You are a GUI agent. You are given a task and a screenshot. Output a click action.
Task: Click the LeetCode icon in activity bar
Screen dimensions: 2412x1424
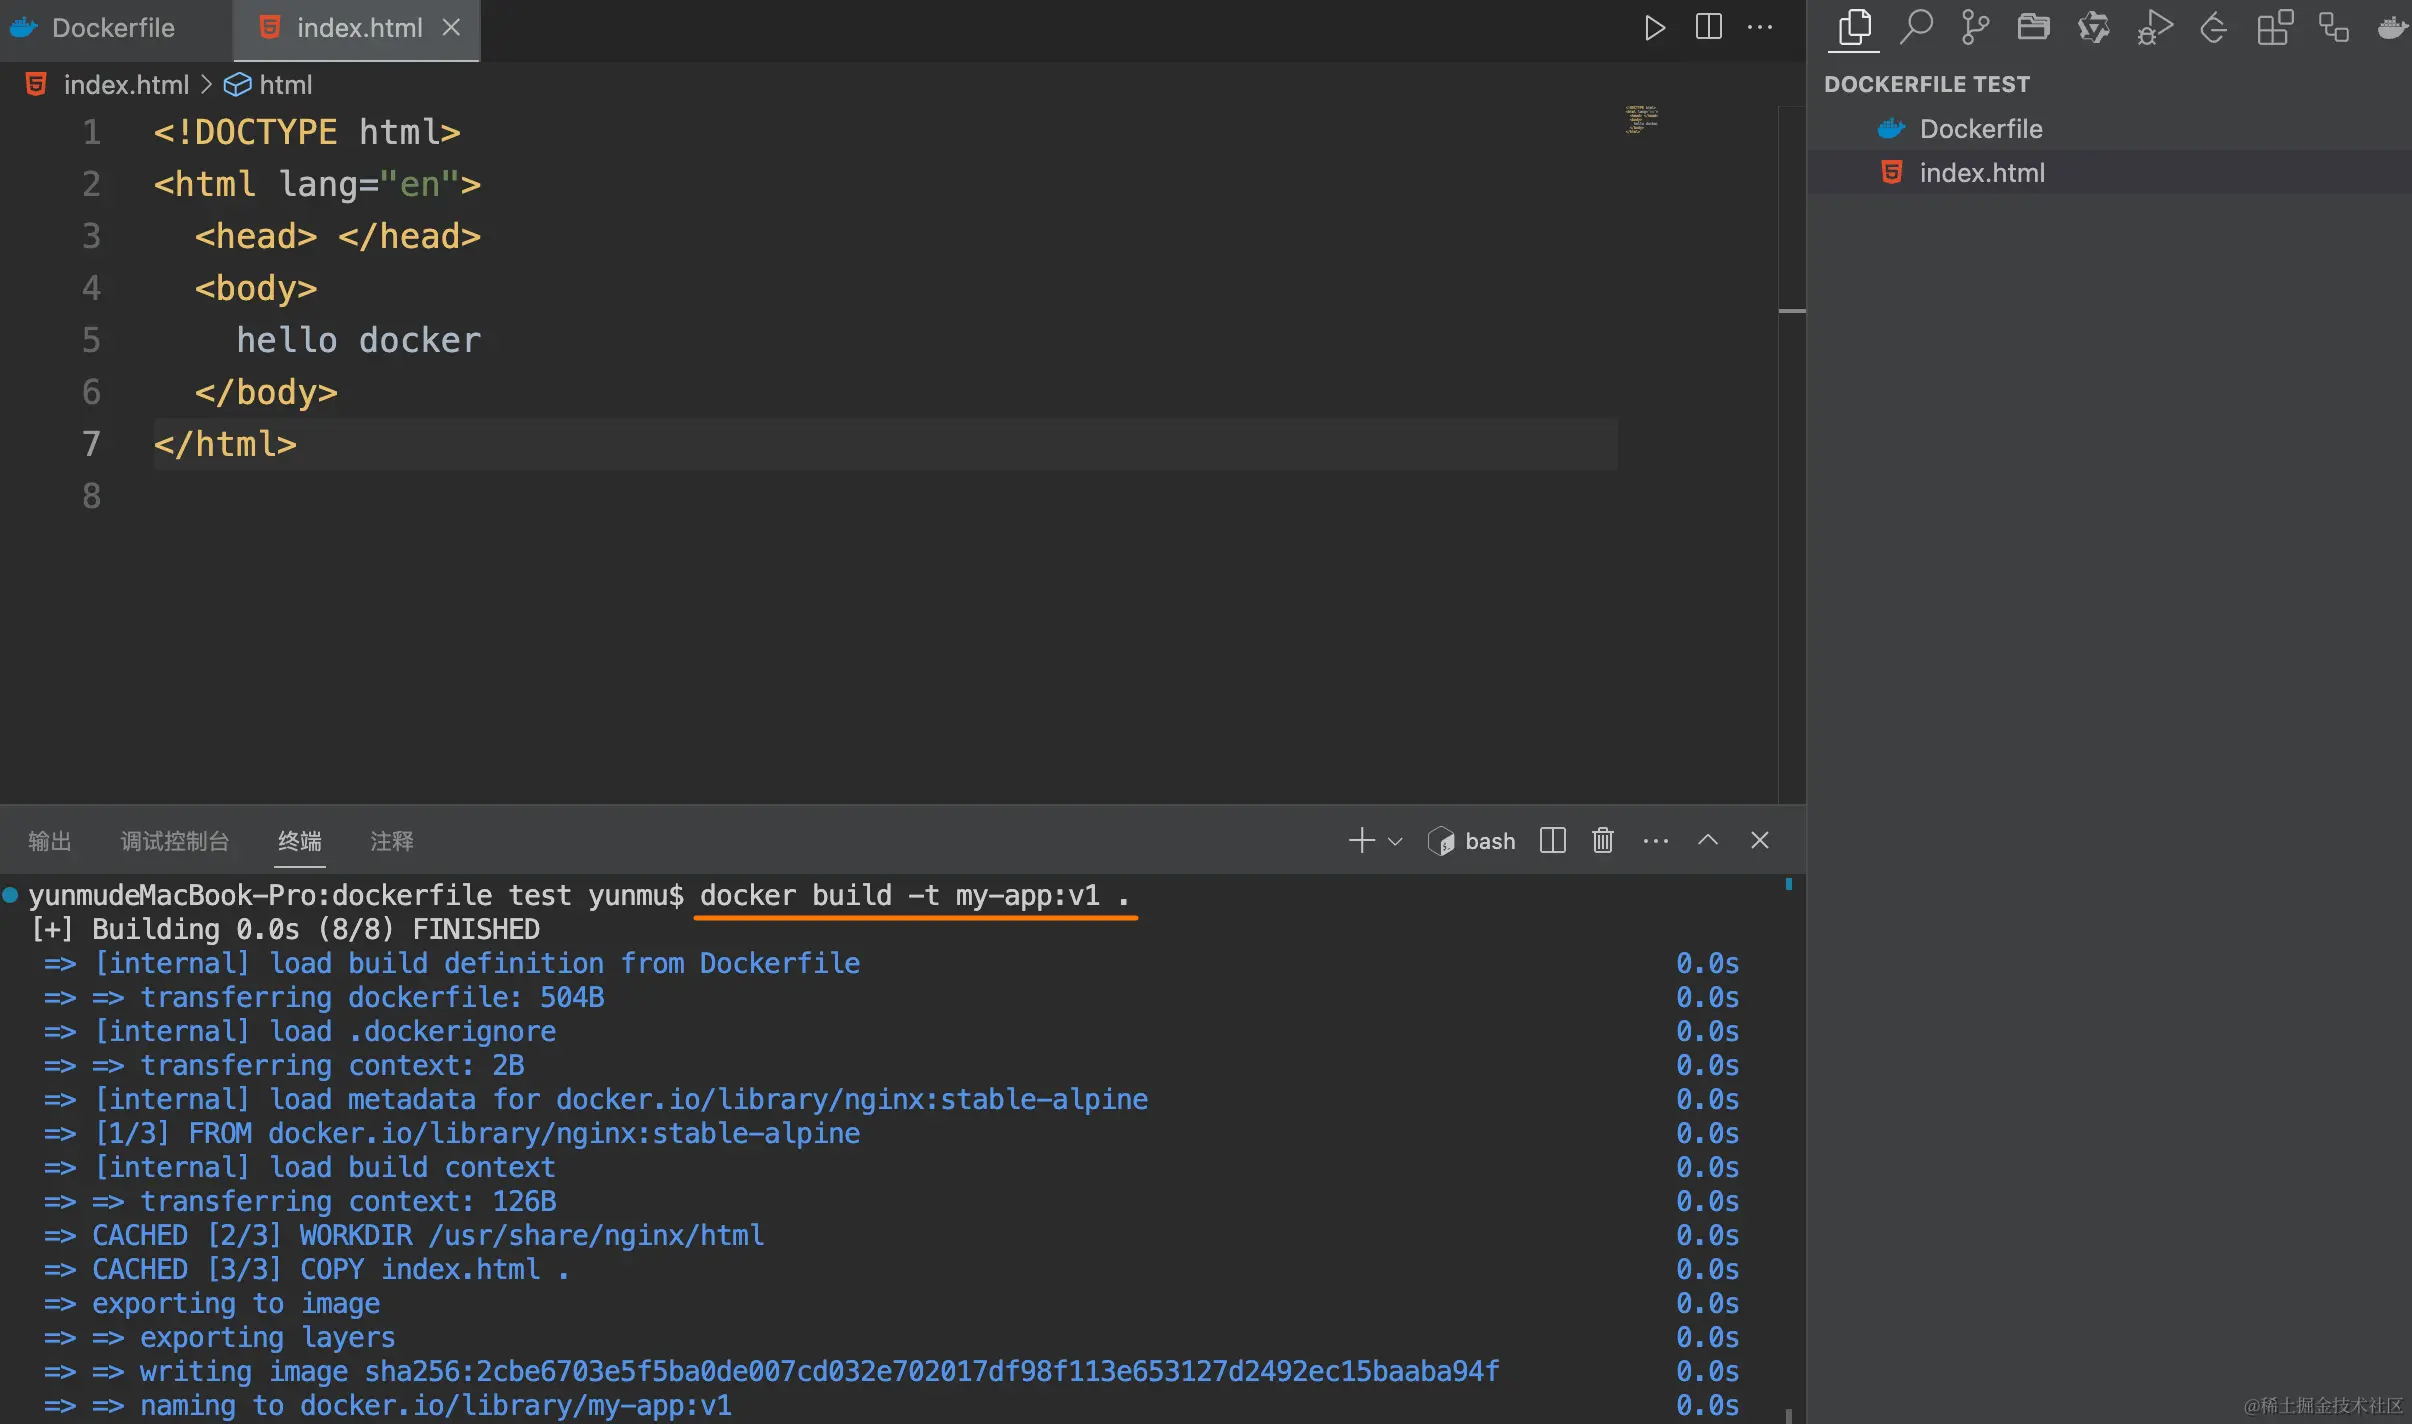coord(2214,27)
